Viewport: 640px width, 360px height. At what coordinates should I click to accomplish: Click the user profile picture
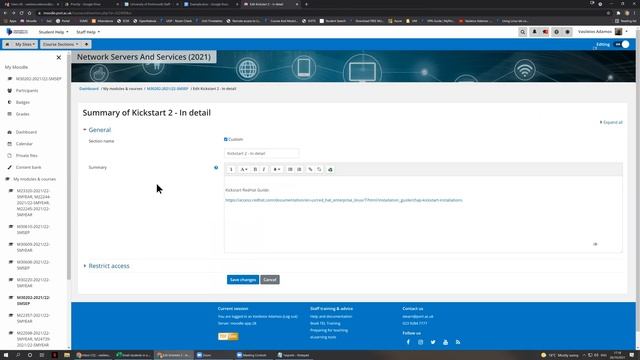[618, 32]
